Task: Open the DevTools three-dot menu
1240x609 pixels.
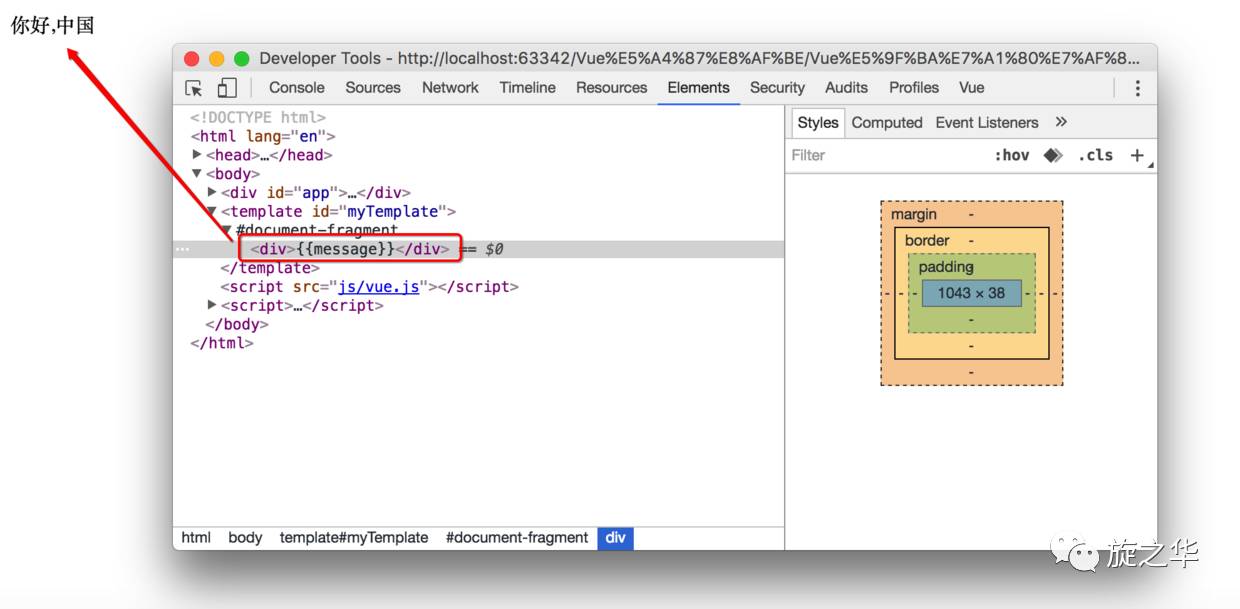Action: click(x=1137, y=88)
